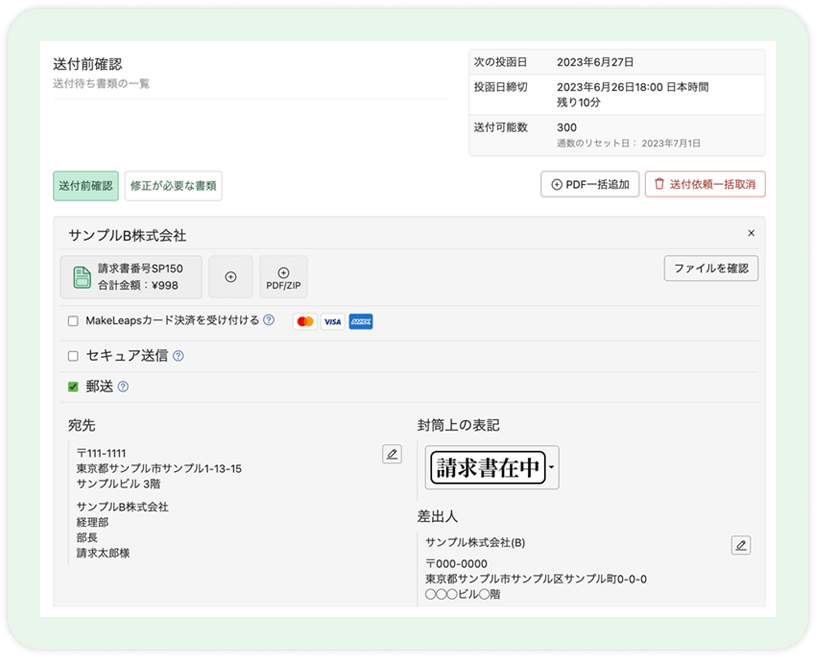Select the 送付前確認 tab
This screenshot has width=816, height=657.
[x=85, y=185]
